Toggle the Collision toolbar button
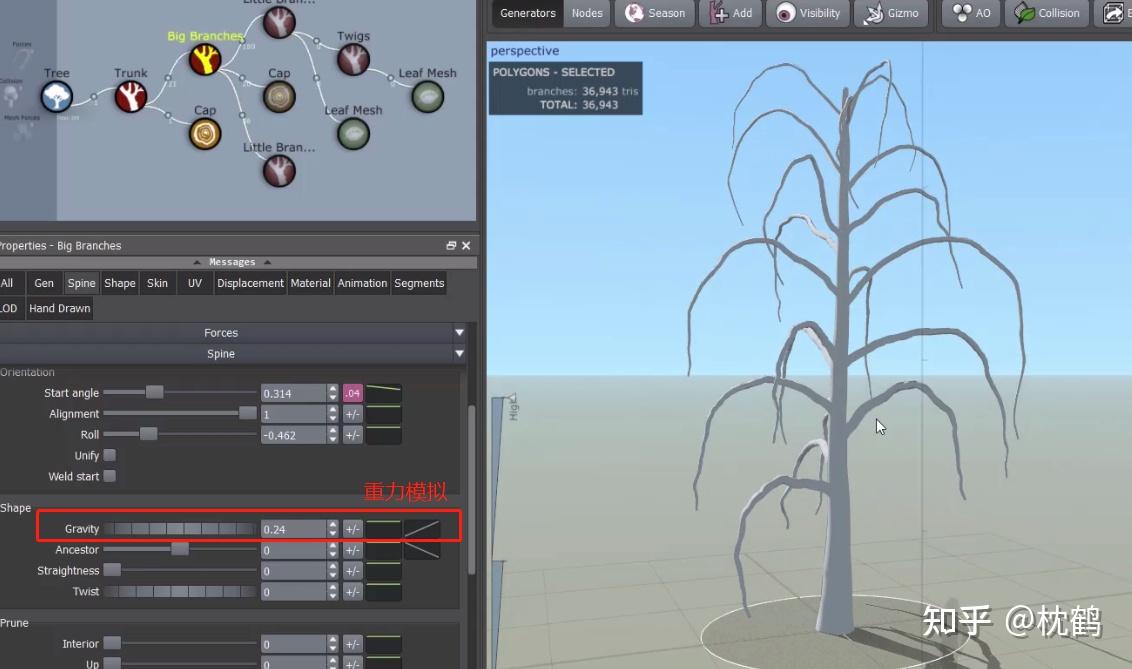The image size is (1132, 669). click(x=1047, y=13)
